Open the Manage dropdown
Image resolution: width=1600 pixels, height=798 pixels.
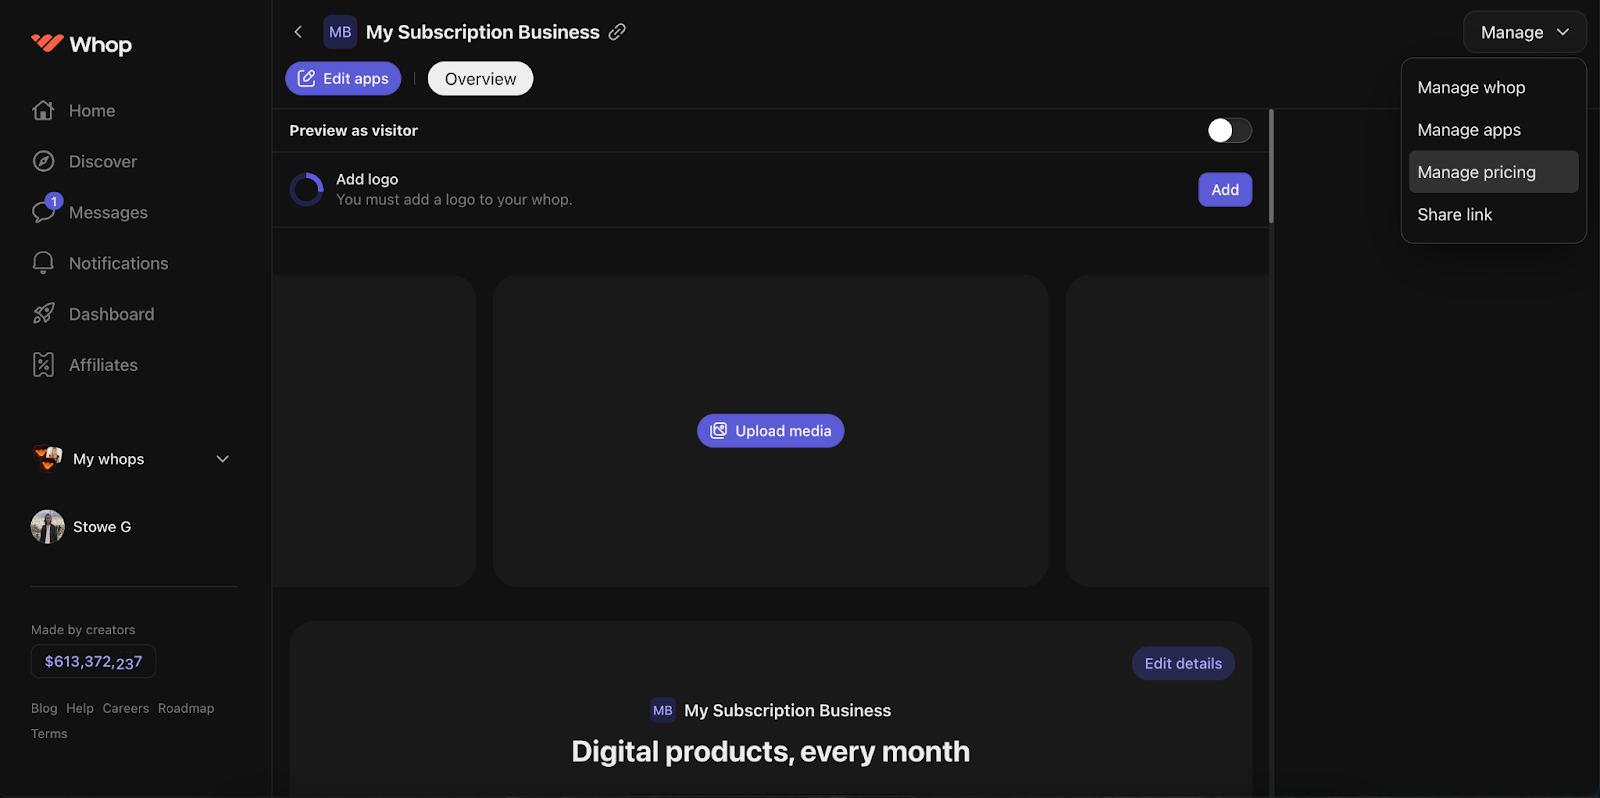click(1523, 31)
